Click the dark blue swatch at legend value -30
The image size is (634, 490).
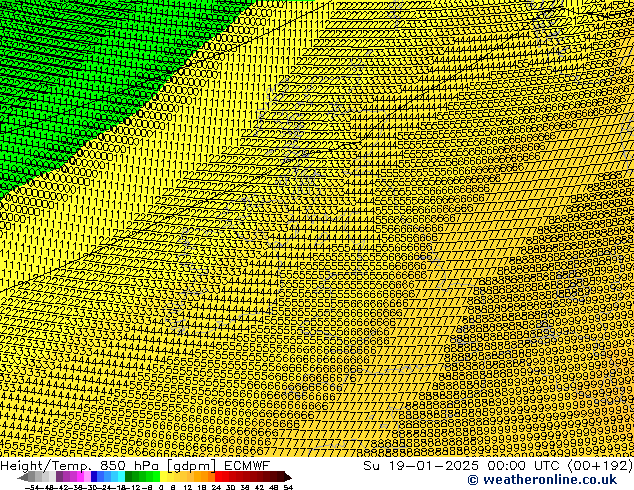[x=94, y=476]
